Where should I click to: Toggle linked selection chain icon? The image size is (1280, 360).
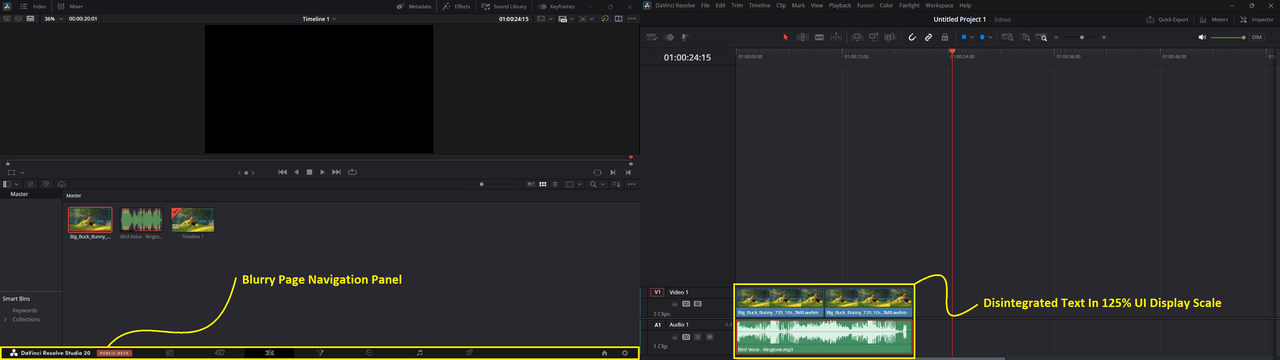coord(928,37)
